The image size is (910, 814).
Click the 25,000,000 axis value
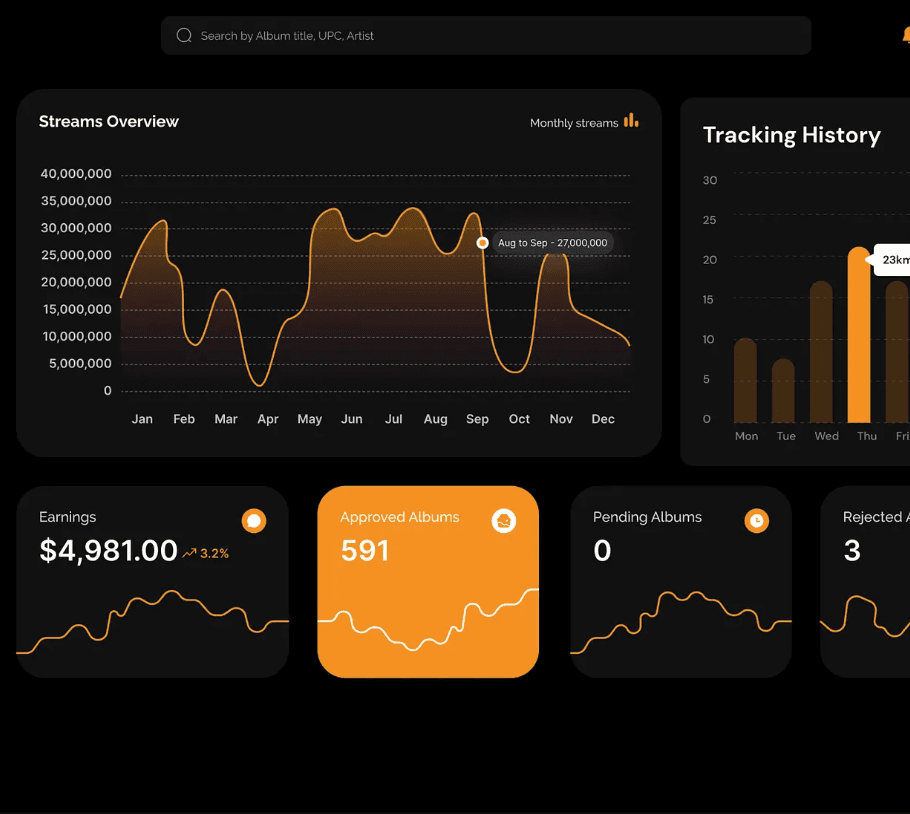(x=76, y=255)
